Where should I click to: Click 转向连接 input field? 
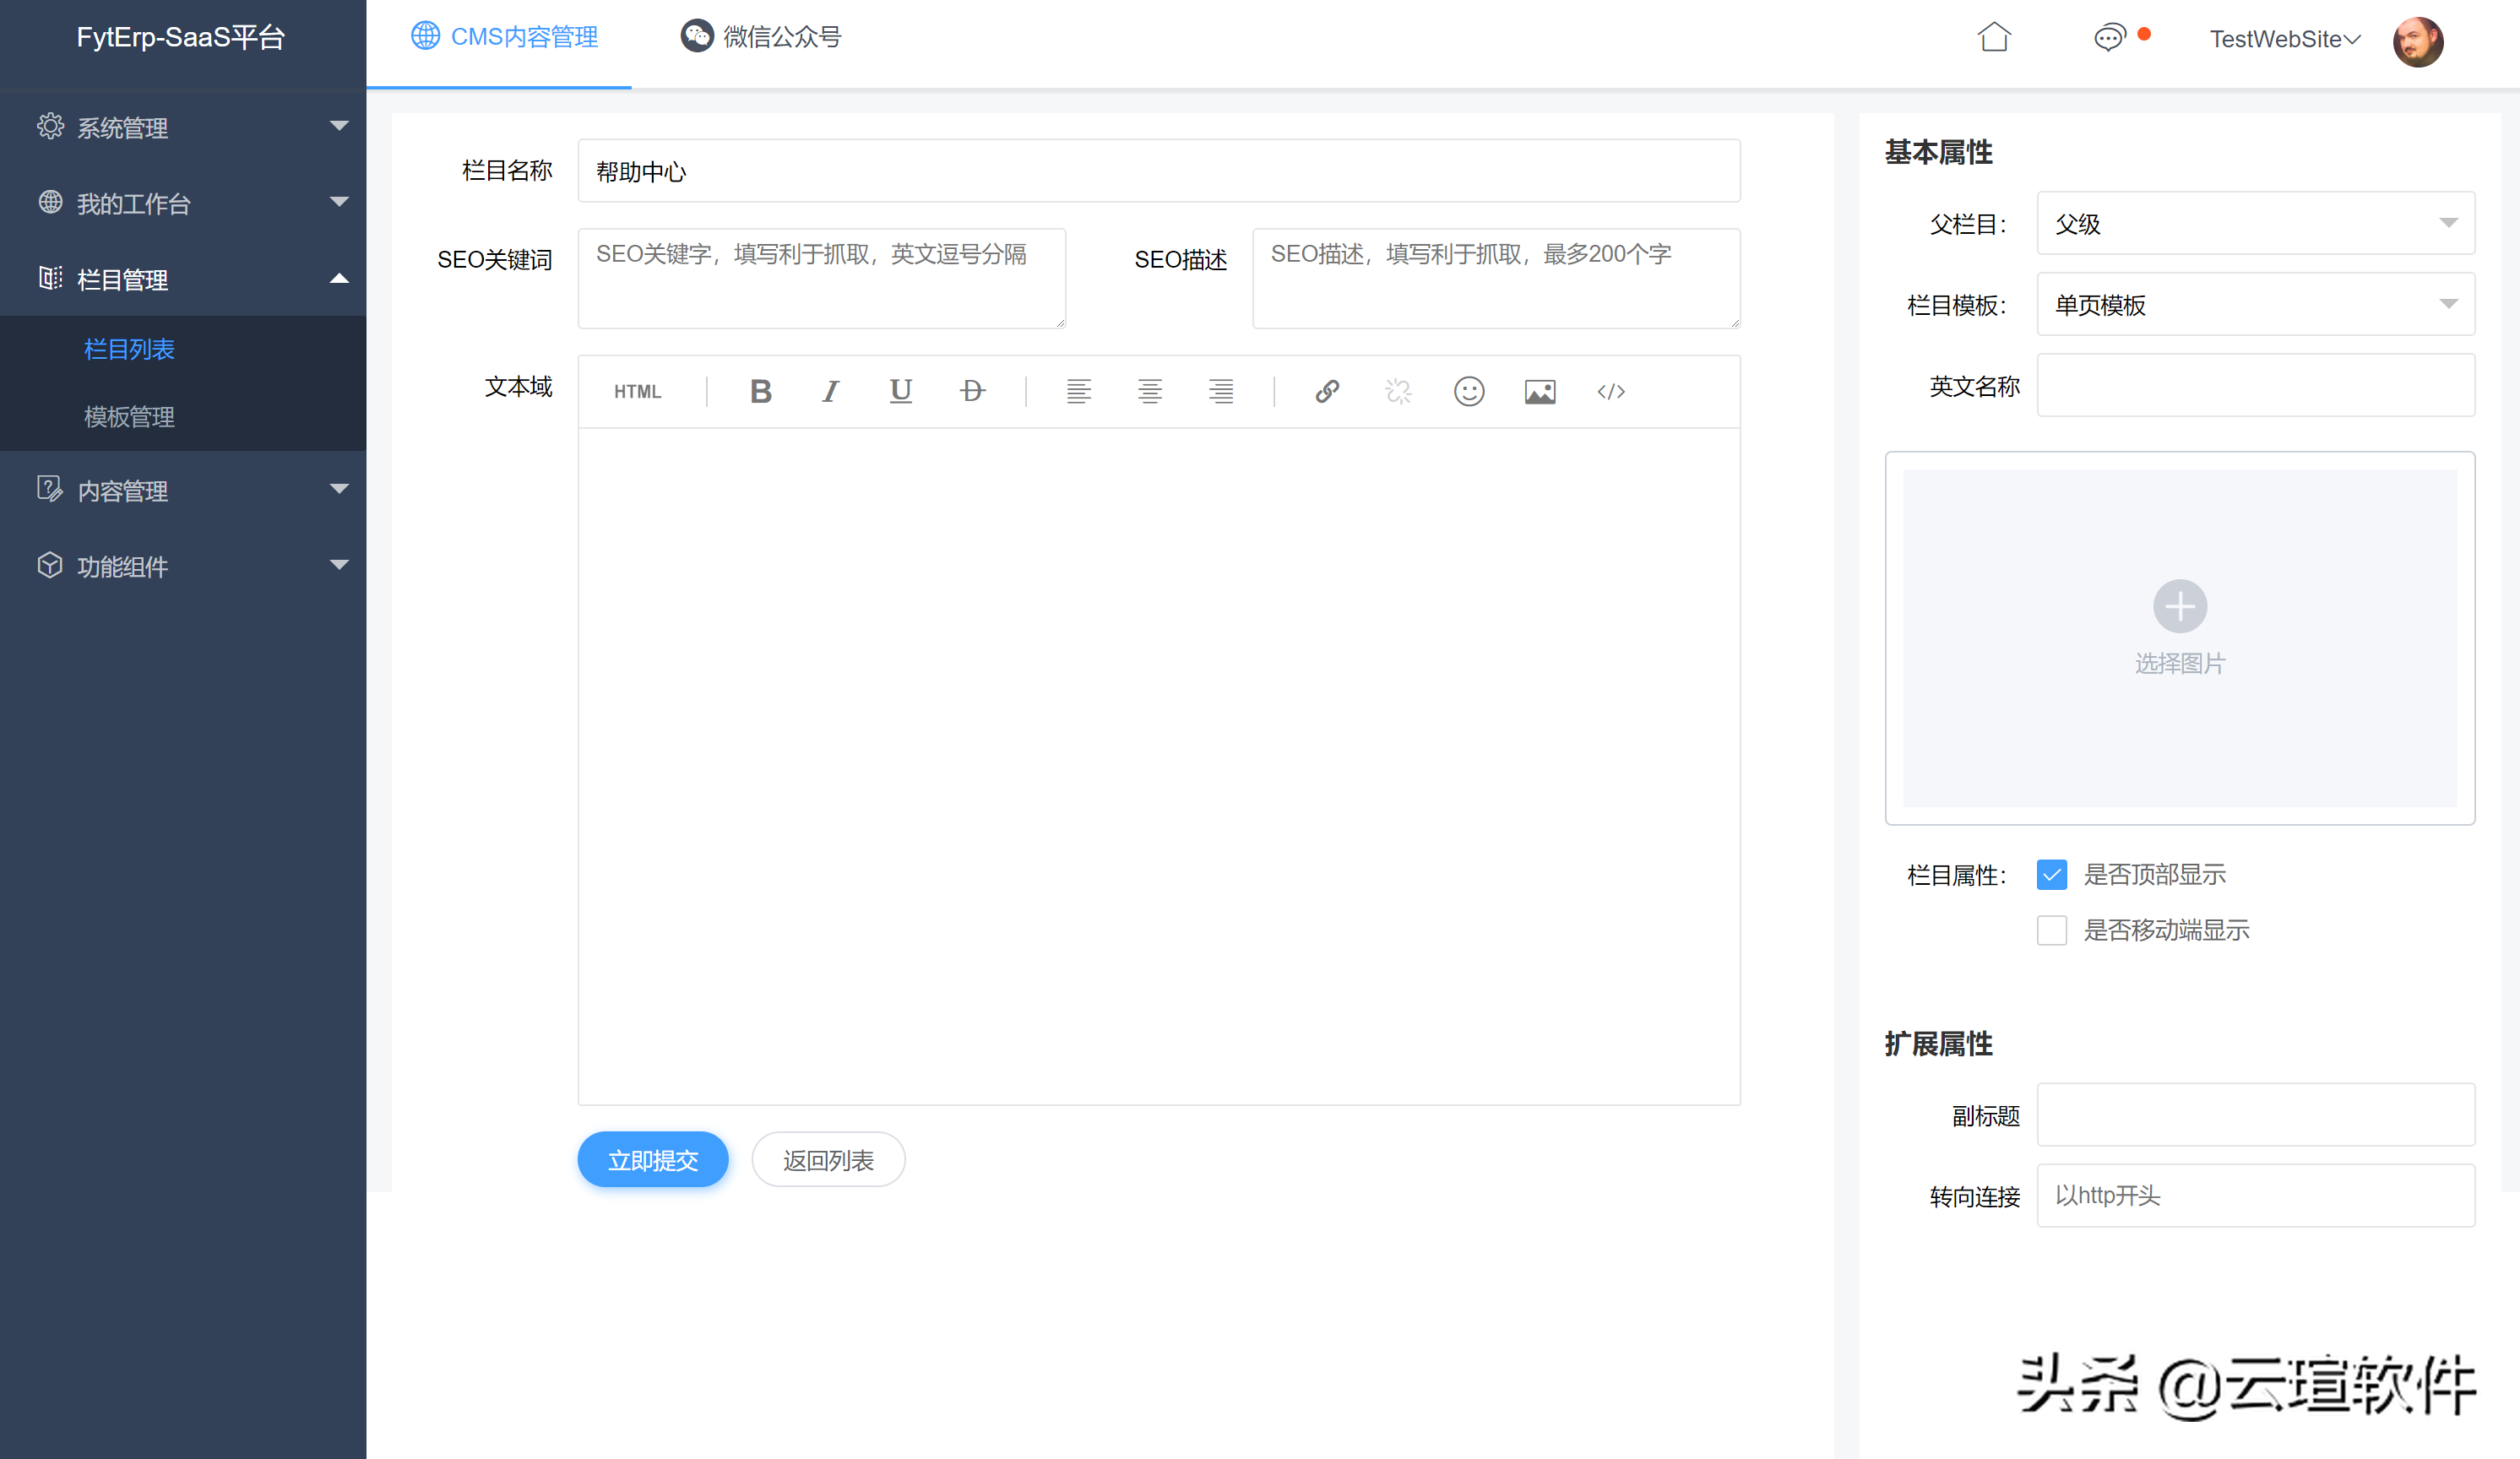2255,1195
